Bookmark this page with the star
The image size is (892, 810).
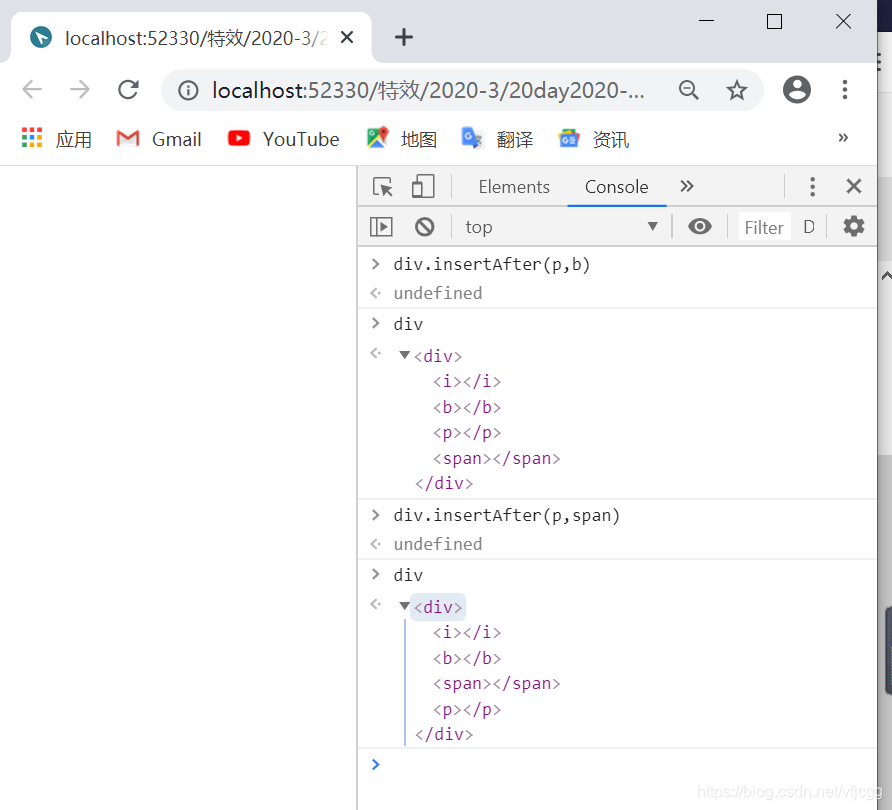737,89
